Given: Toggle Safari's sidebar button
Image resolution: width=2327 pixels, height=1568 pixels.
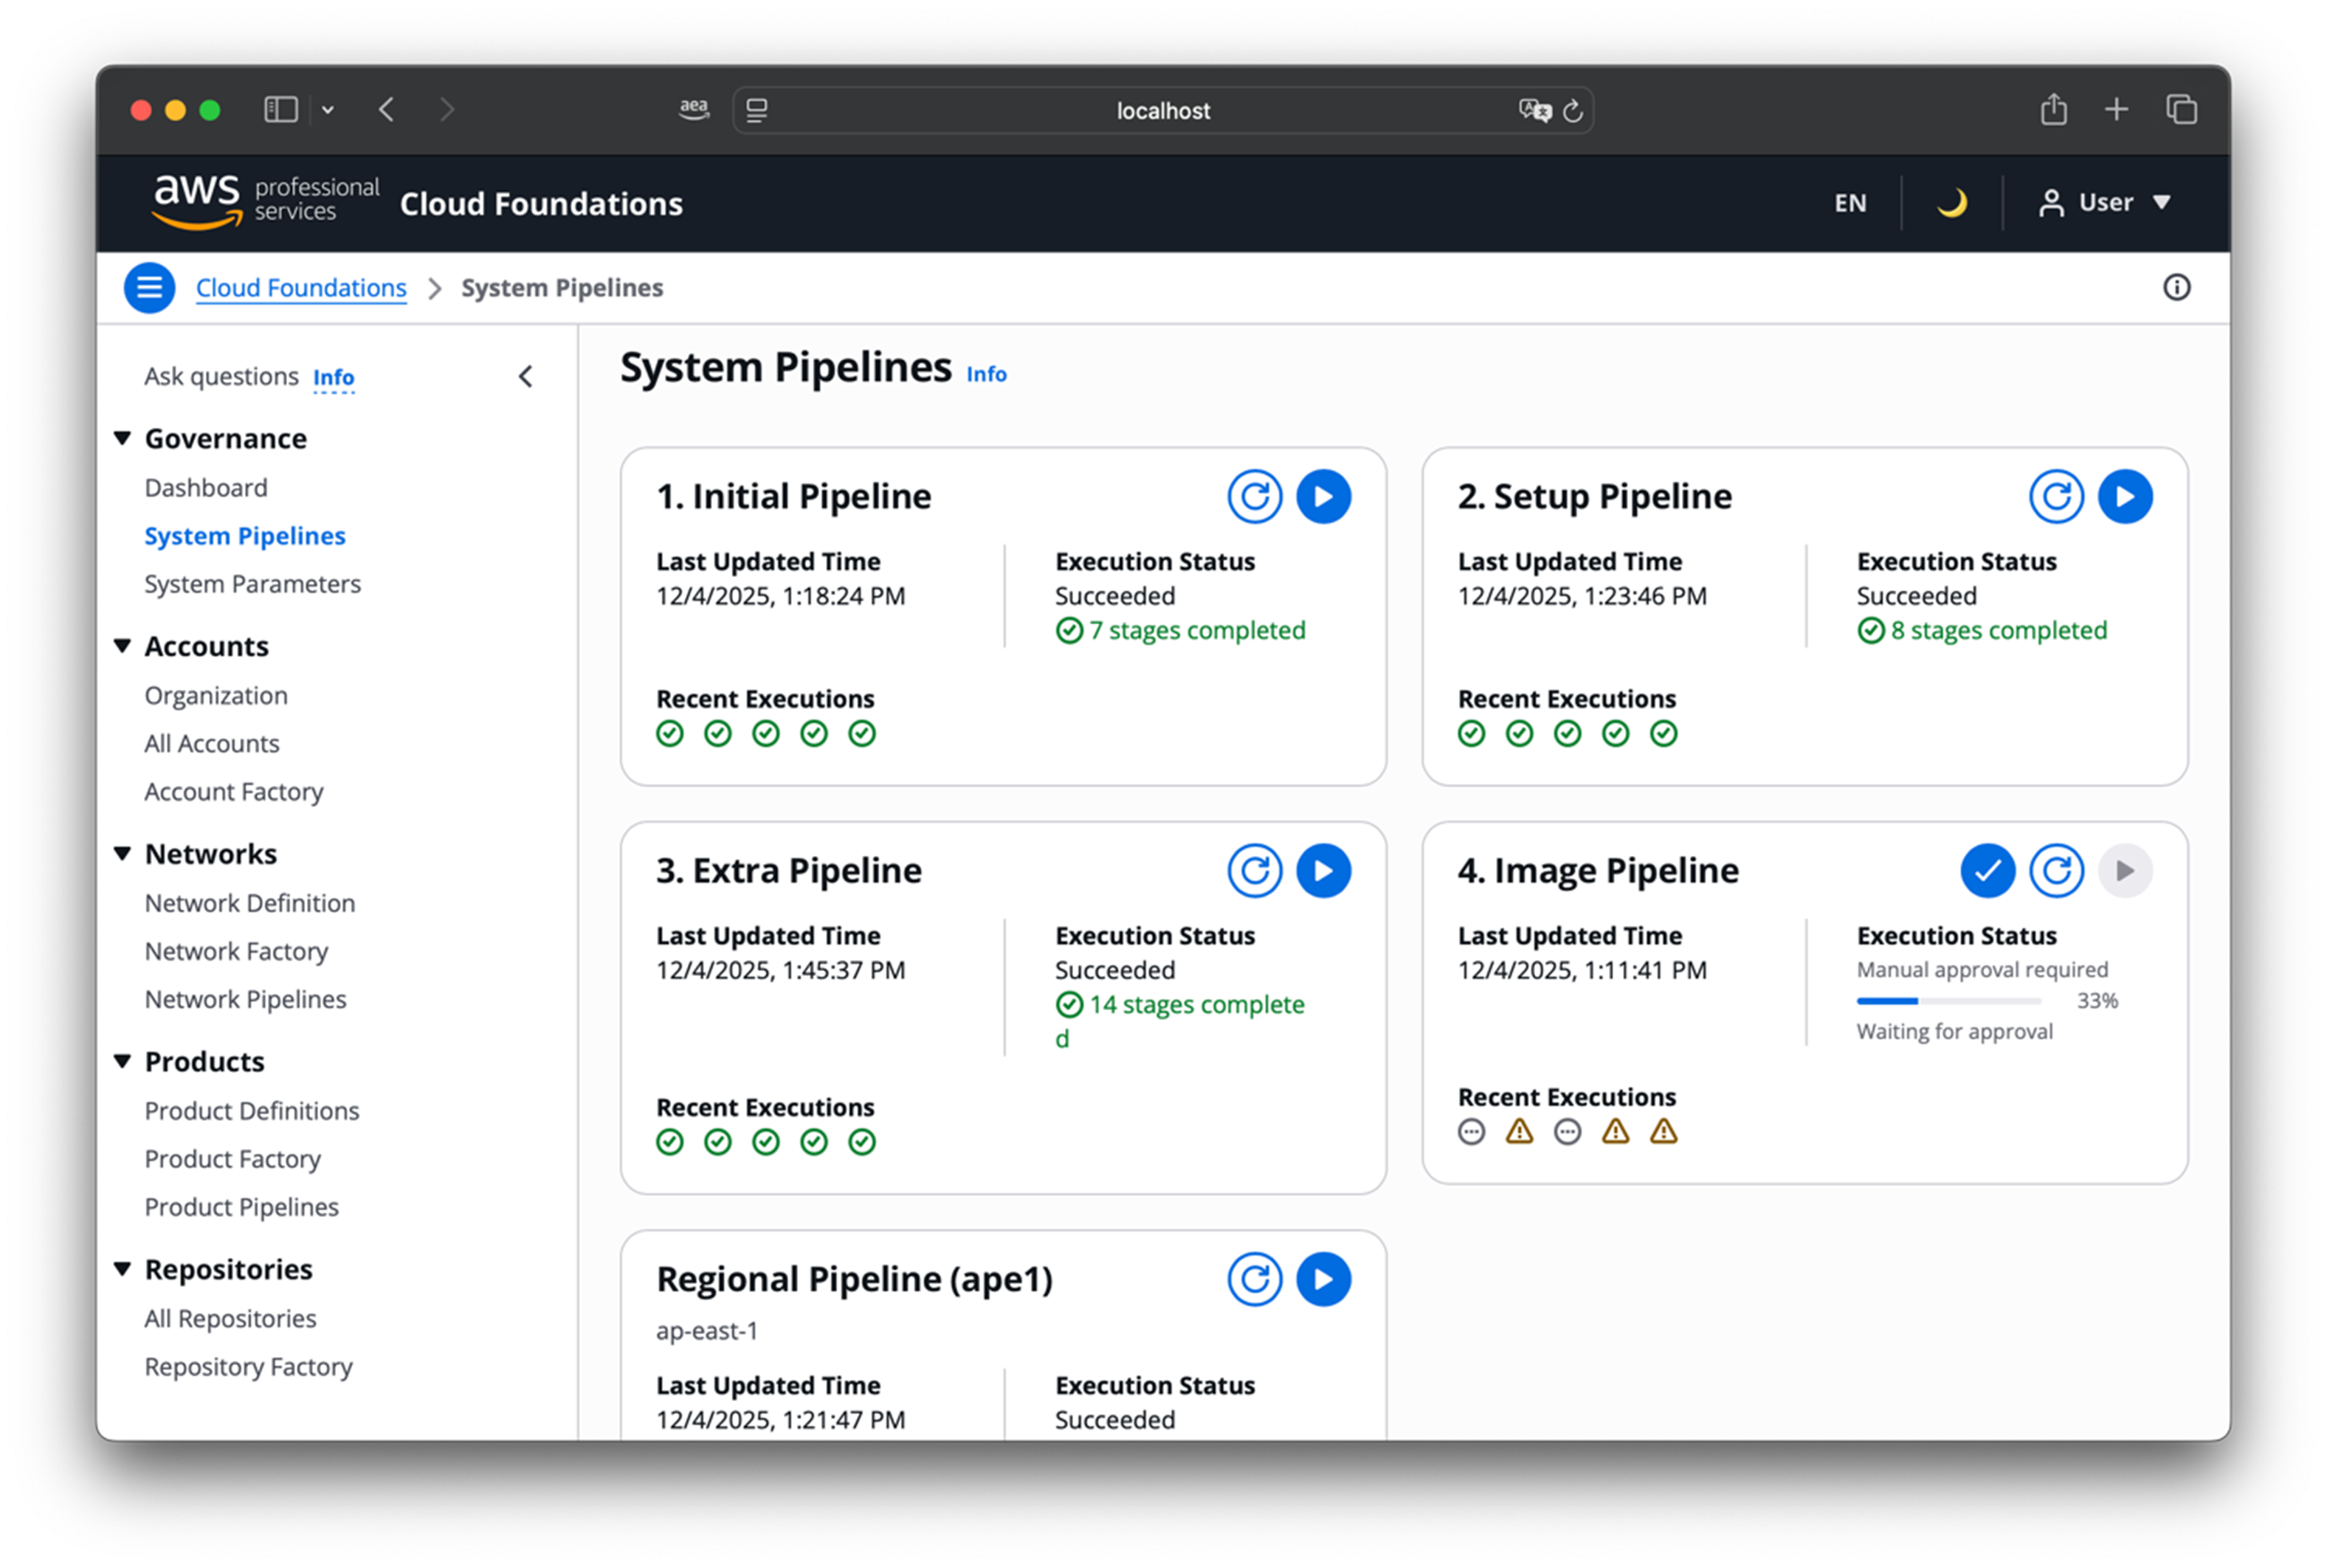Looking at the screenshot, I should pyautogui.click(x=281, y=109).
